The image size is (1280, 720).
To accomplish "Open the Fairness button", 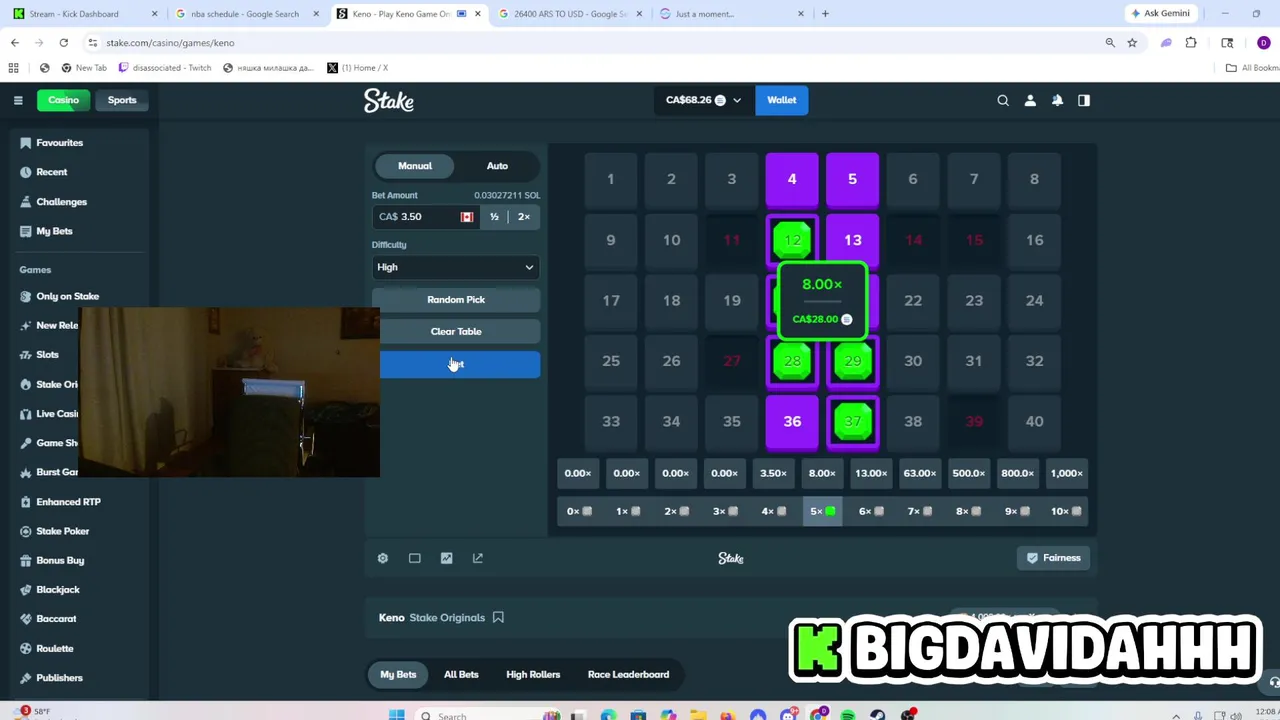I will click(x=1054, y=558).
